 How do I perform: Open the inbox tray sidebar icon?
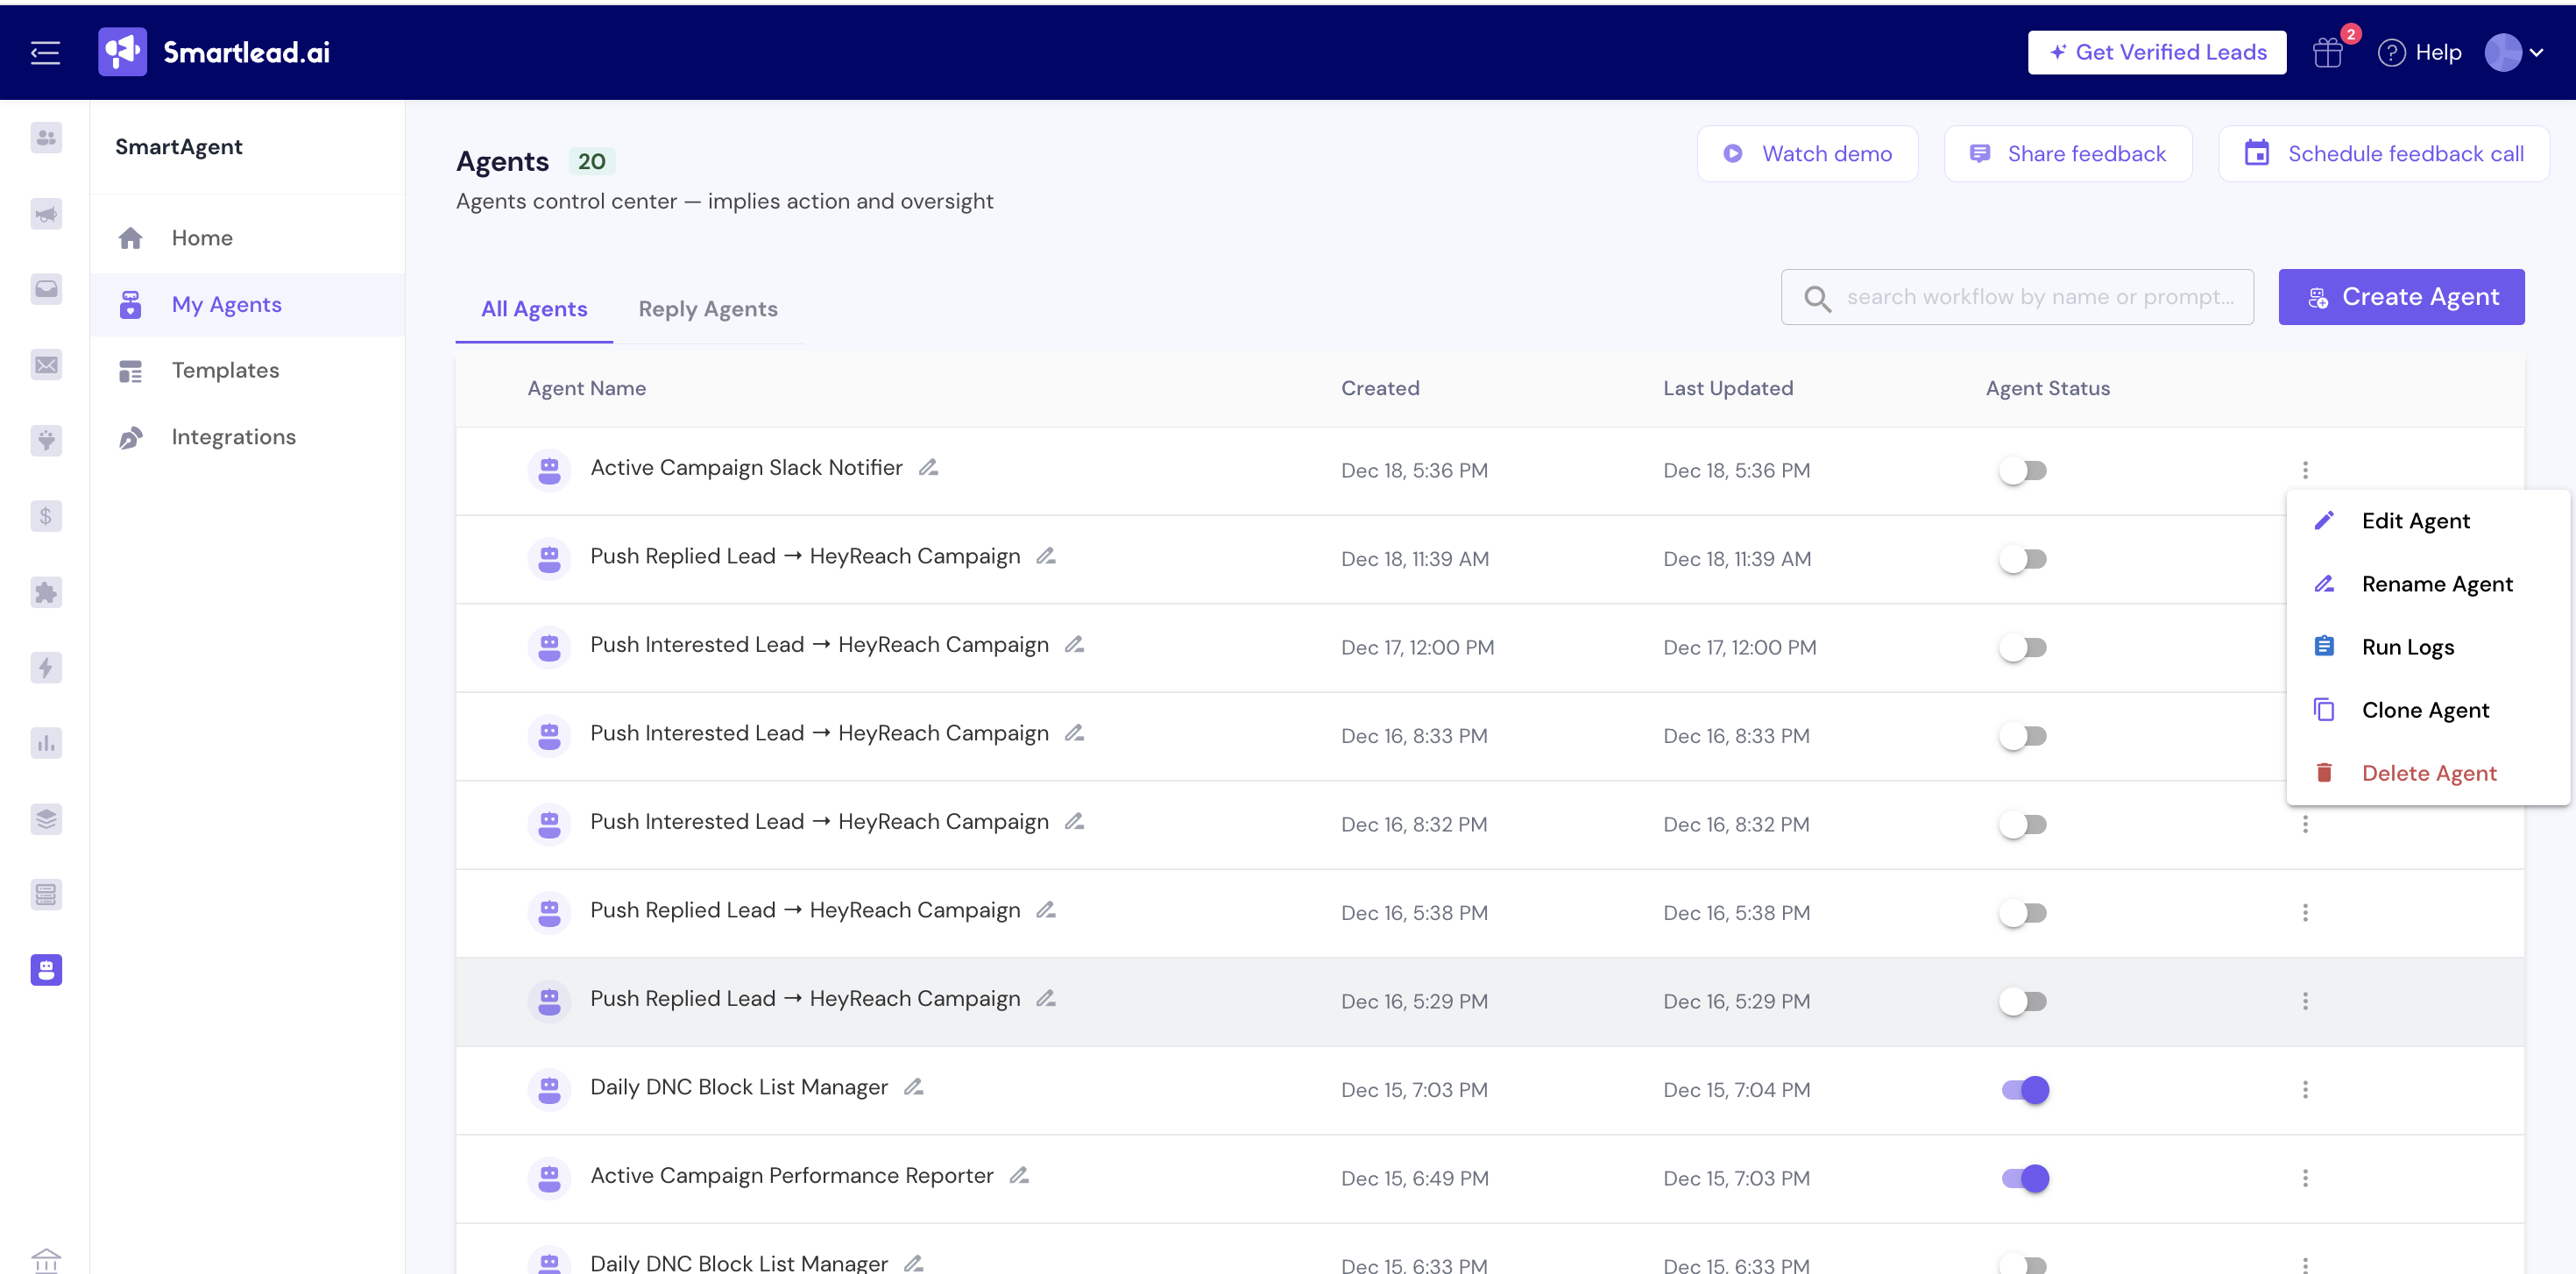click(x=46, y=289)
